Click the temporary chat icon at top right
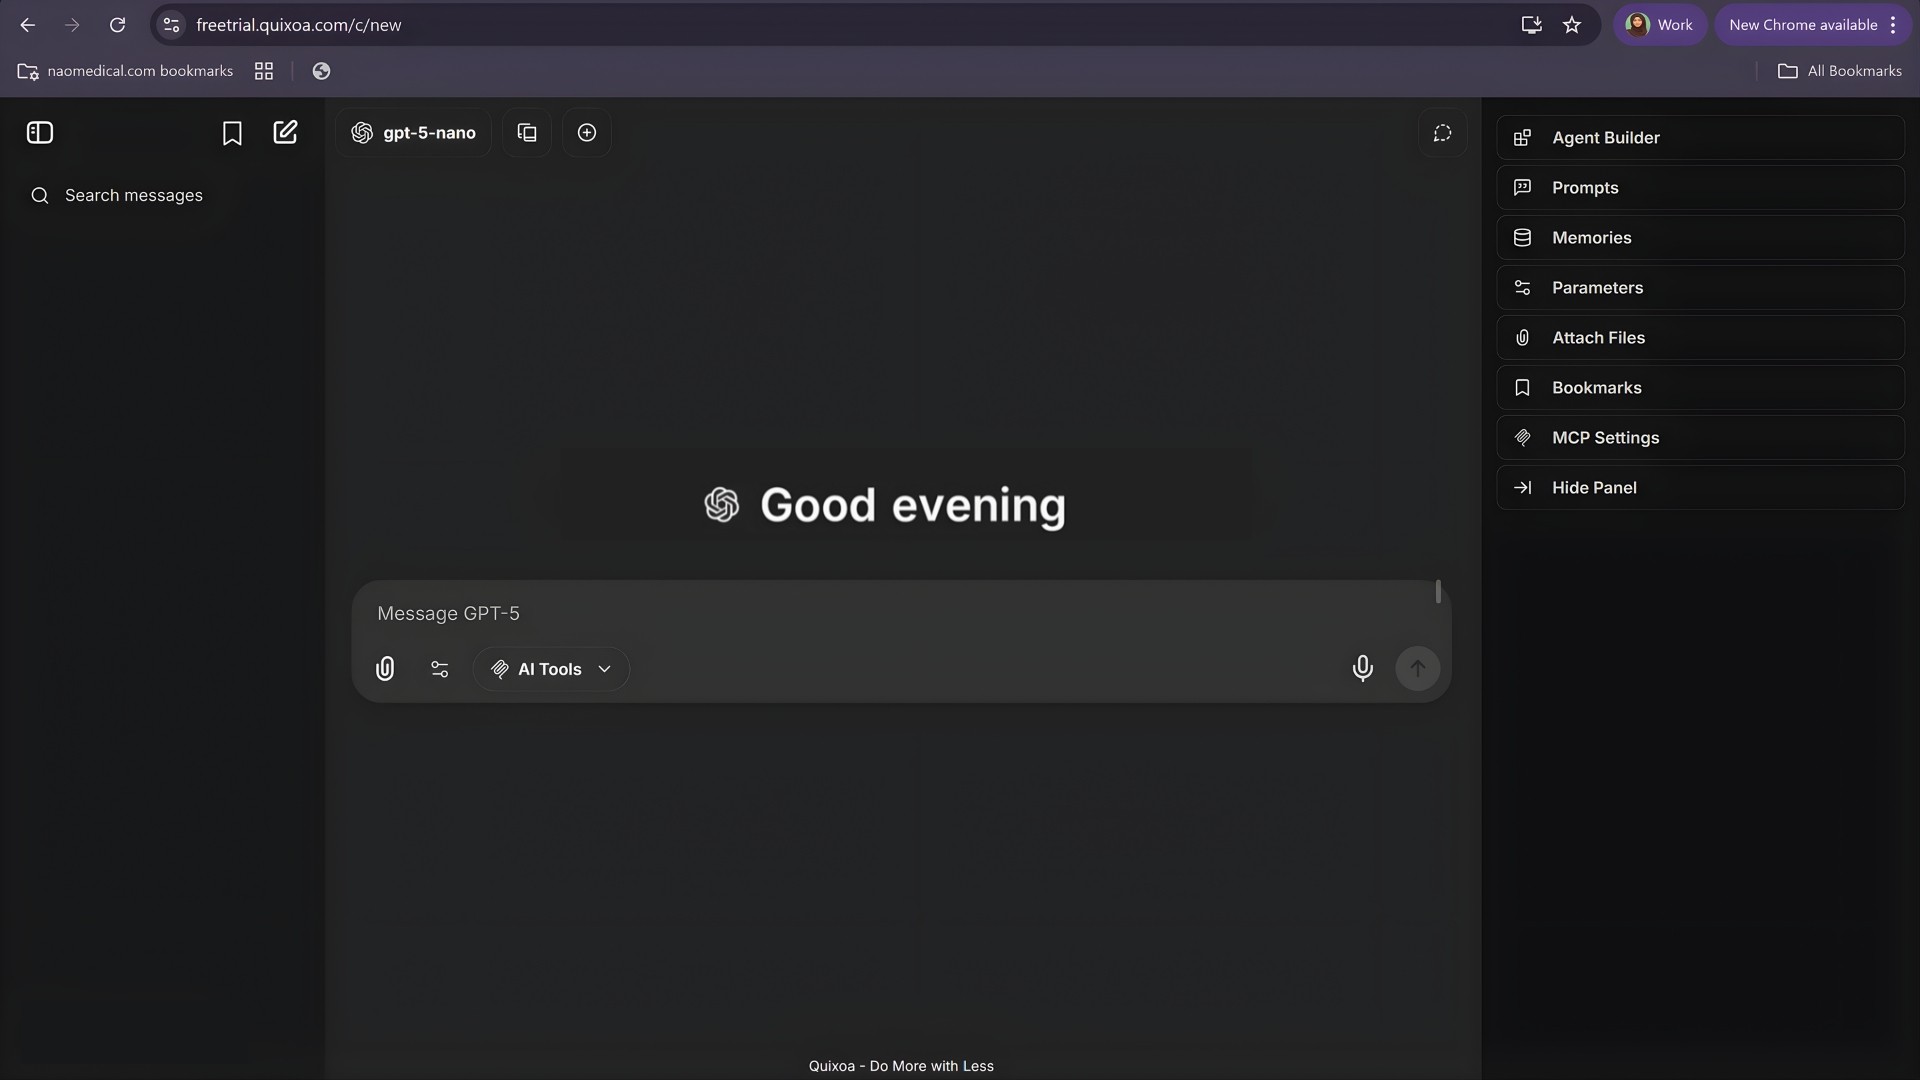 tap(1442, 133)
